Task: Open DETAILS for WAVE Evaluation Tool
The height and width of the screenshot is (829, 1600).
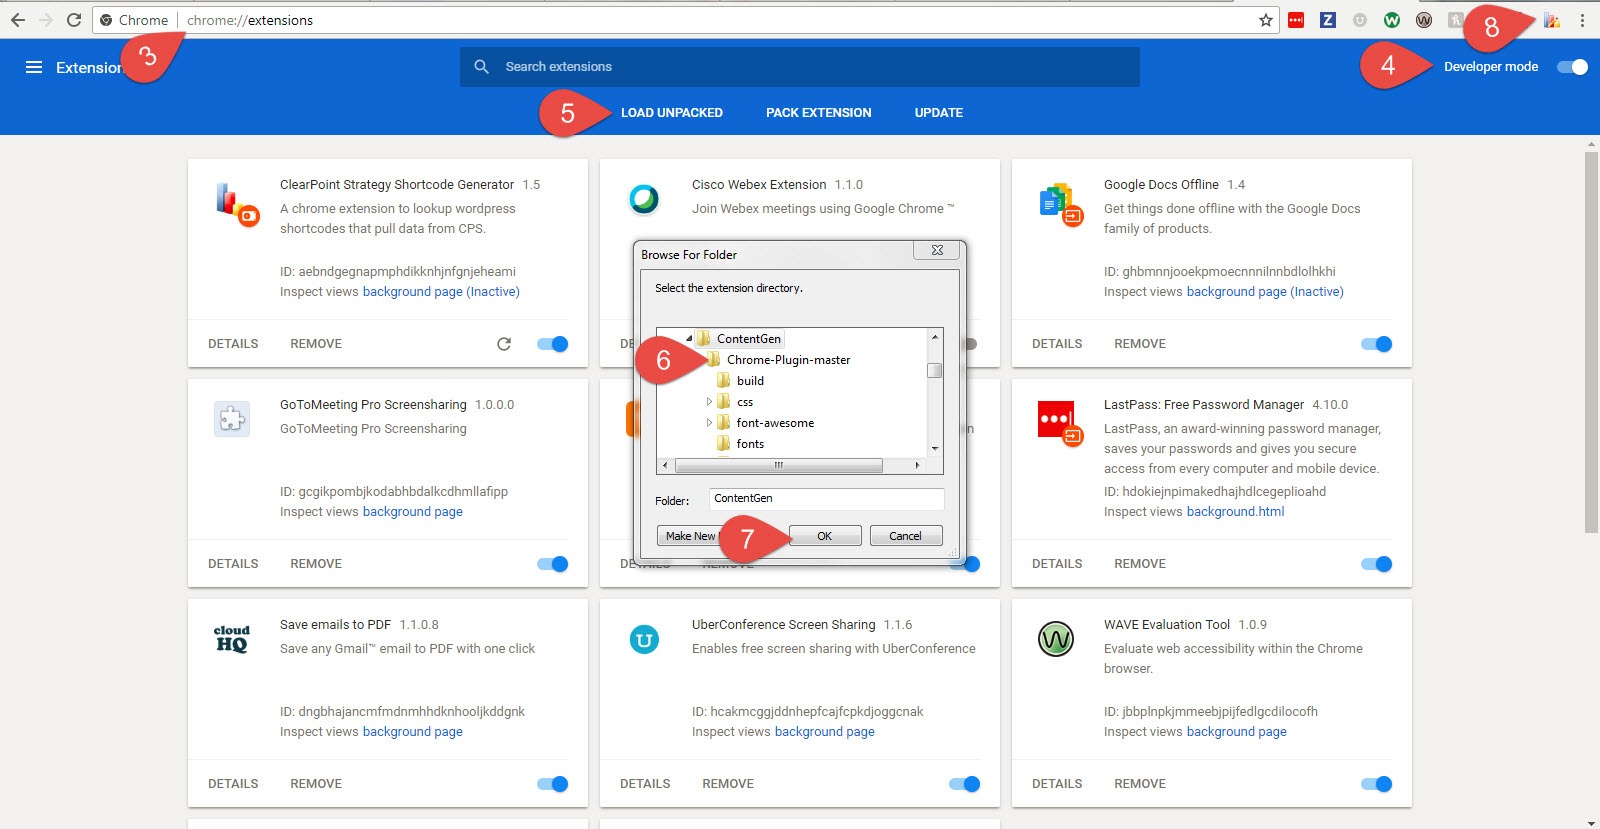Action: (x=1057, y=784)
